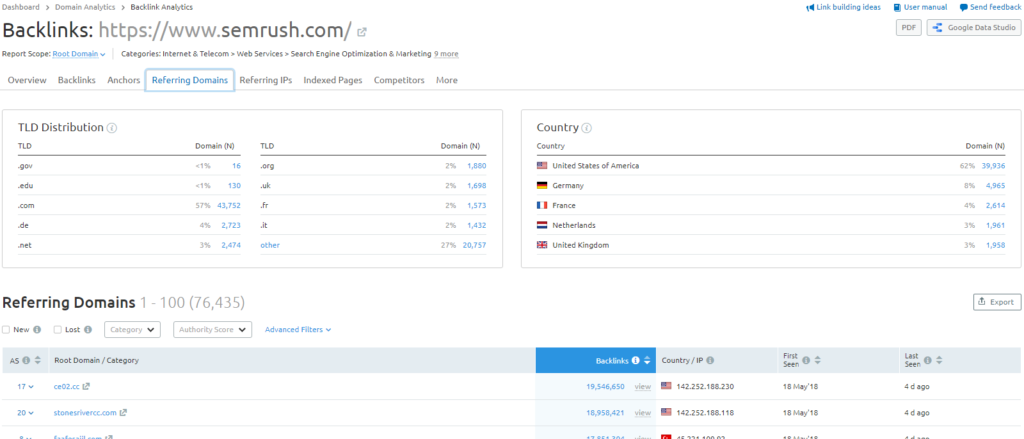Click the Country panel info icon
The image size is (1024, 439).
point(586,128)
